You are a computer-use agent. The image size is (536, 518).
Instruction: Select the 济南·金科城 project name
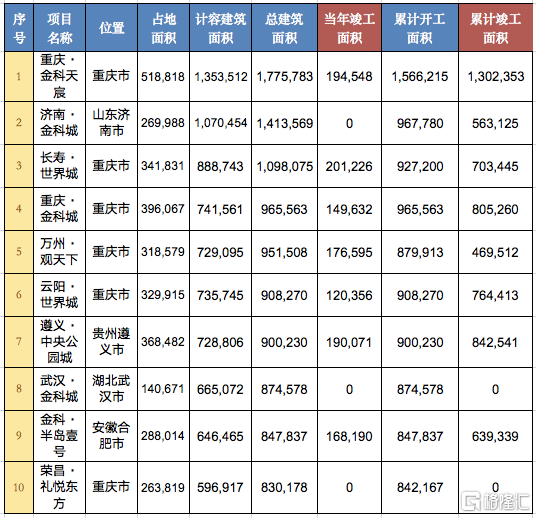[x=59, y=123]
